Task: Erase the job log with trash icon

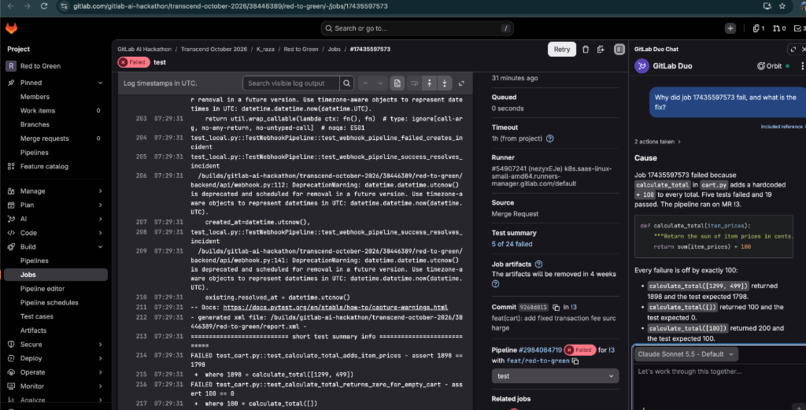Action: coord(585,49)
